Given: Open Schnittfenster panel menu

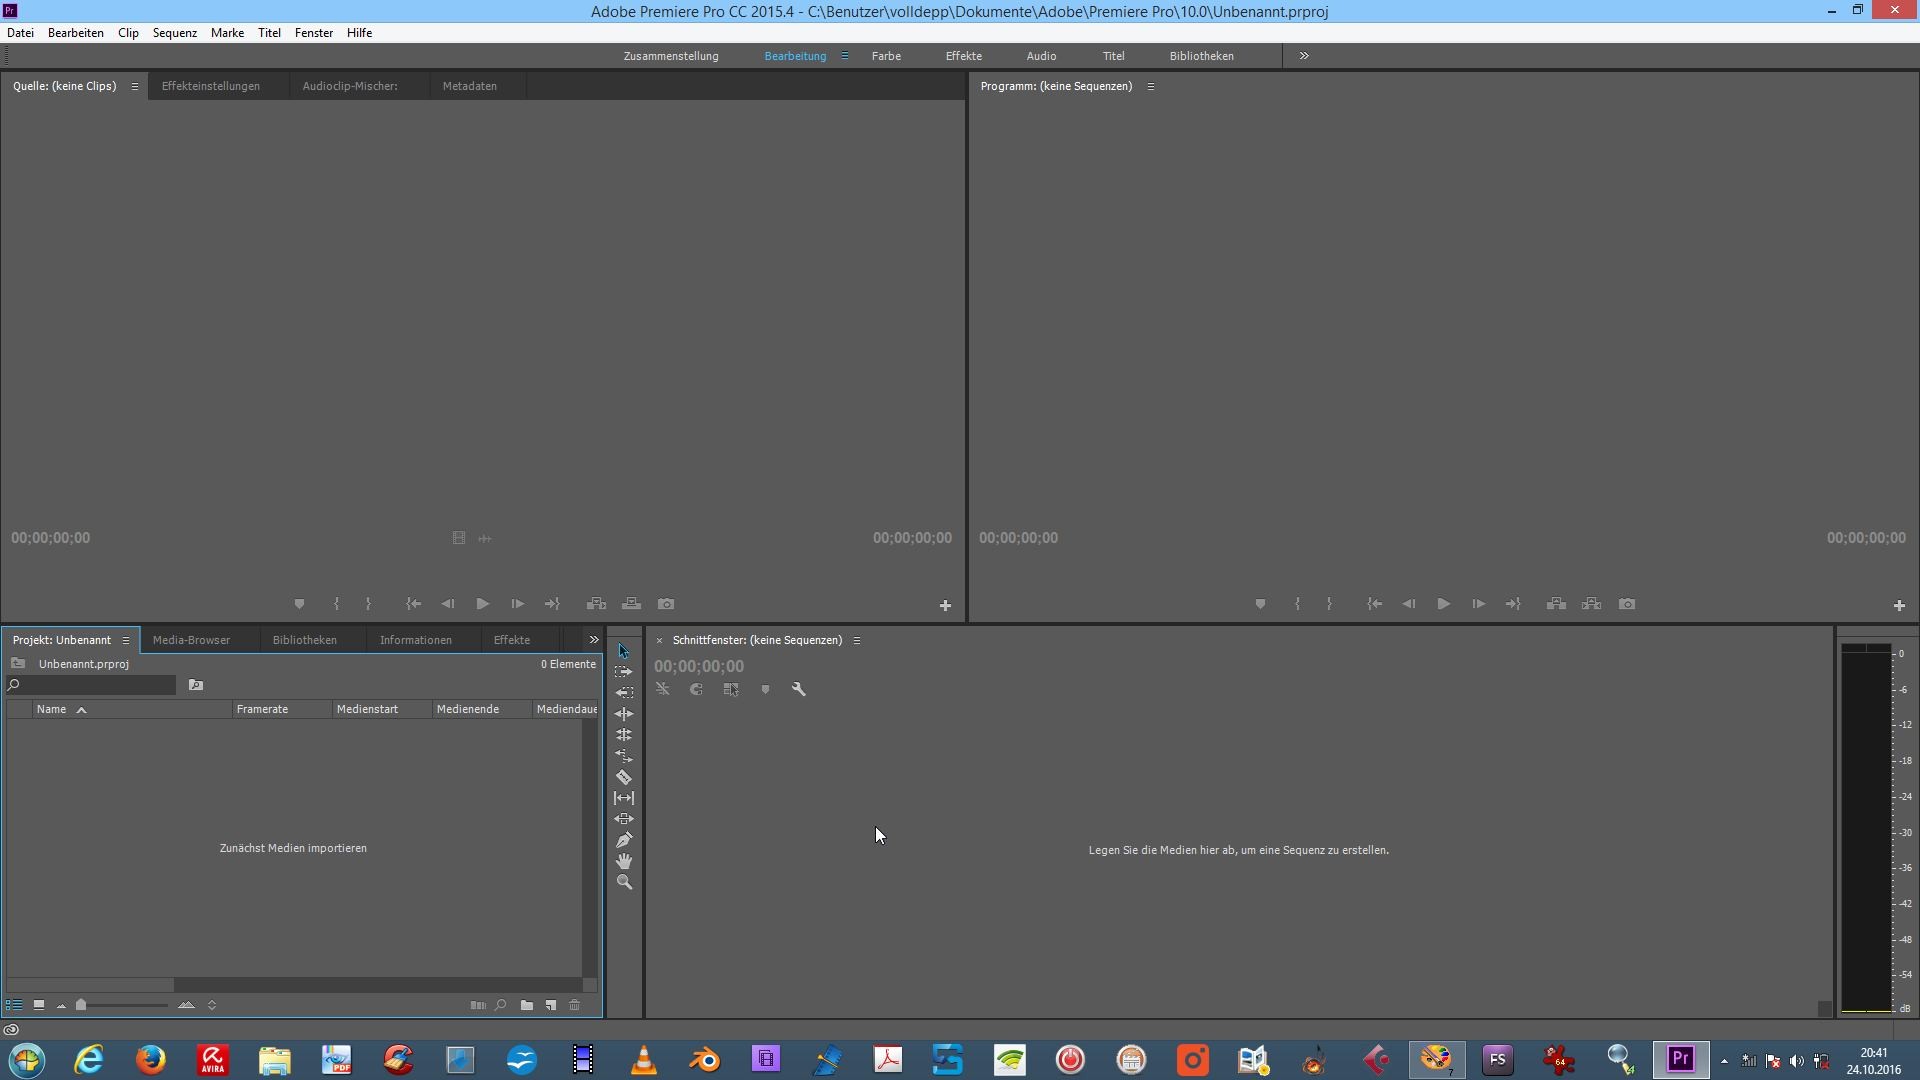Looking at the screenshot, I should coord(857,640).
